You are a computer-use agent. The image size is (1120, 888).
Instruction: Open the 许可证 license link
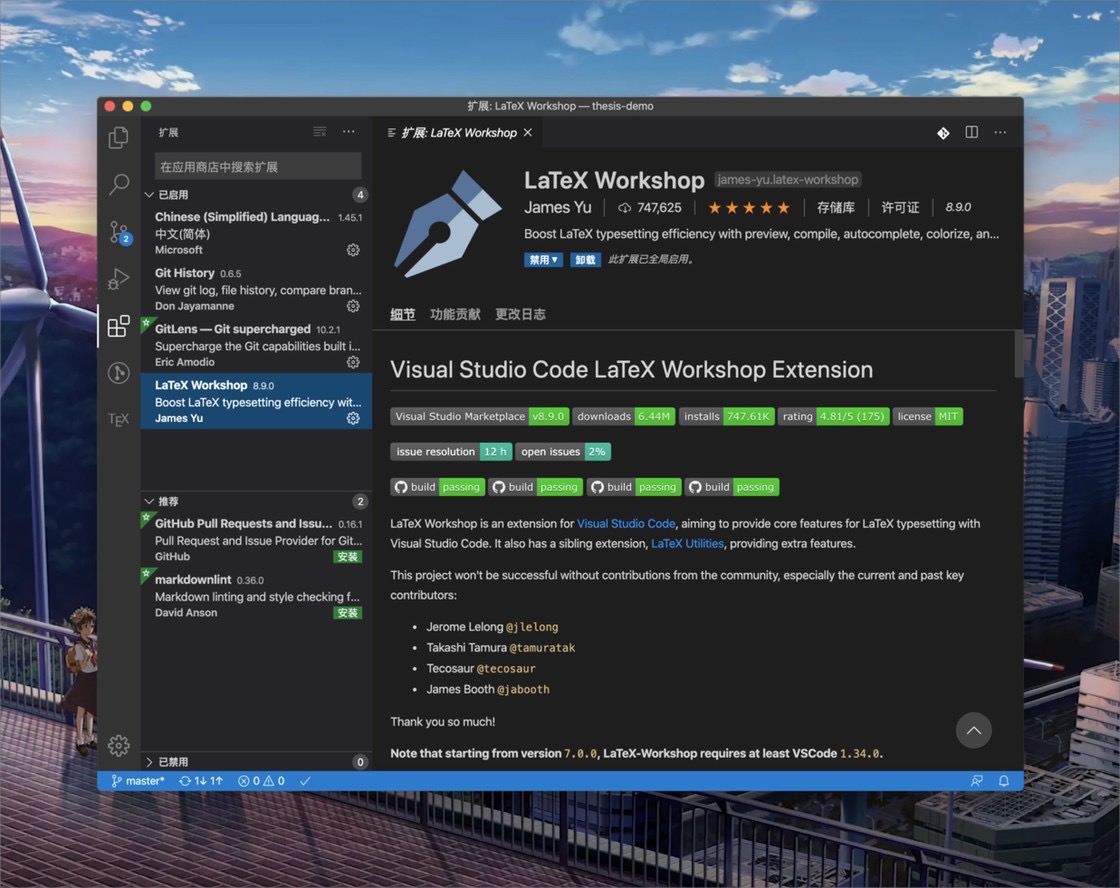pyautogui.click(x=900, y=207)
